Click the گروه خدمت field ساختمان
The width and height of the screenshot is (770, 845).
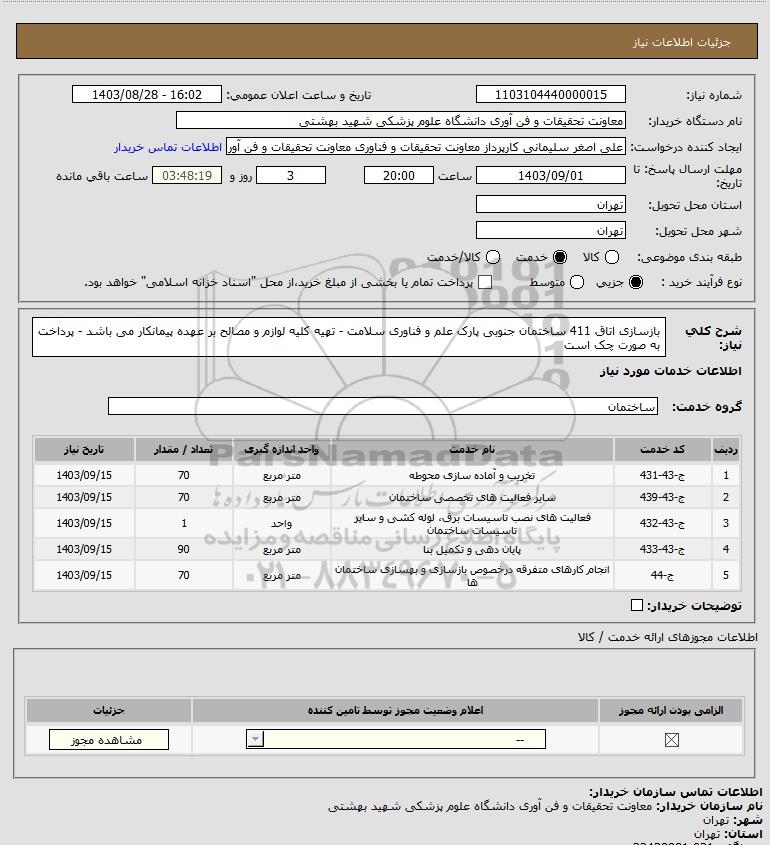coord(383,406)
